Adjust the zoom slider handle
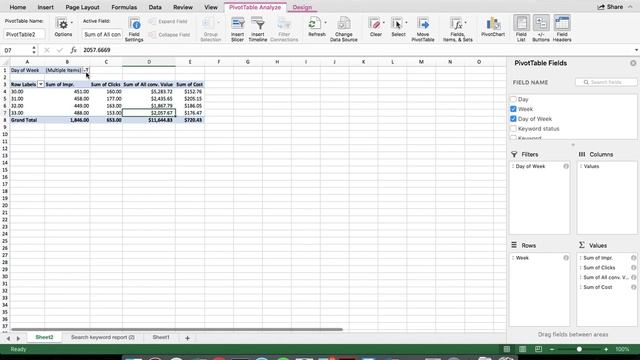Screen dimensions: 640x360 click(x=579, y=349)
